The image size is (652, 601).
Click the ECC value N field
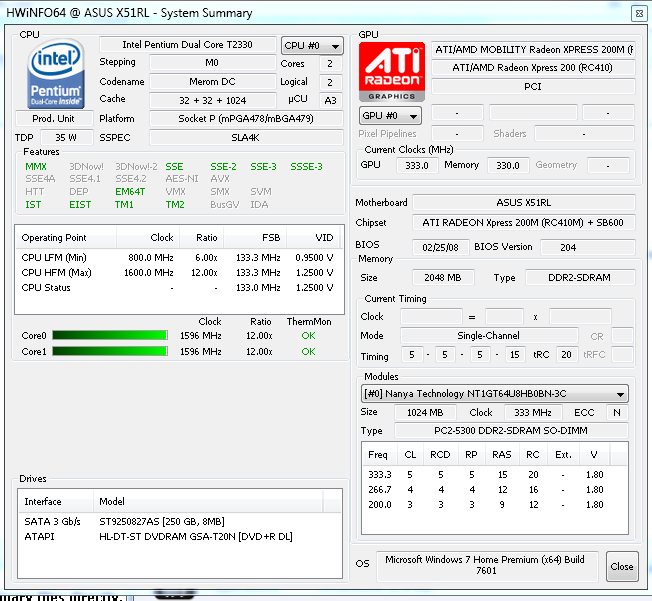pyautogui.click(x=617, y=412)
